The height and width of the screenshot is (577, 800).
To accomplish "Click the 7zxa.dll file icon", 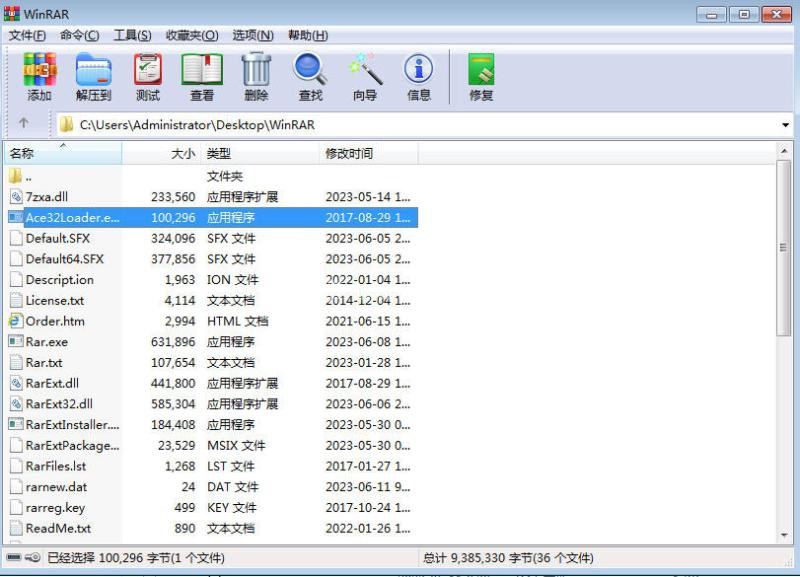I will coord(16,197).
